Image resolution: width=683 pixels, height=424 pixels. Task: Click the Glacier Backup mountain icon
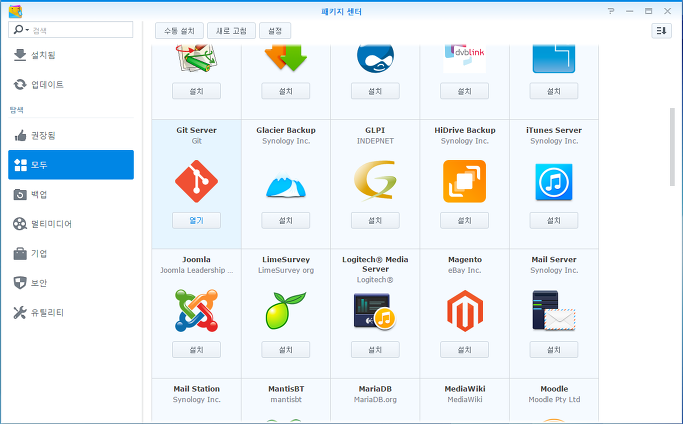coord(286,184)
